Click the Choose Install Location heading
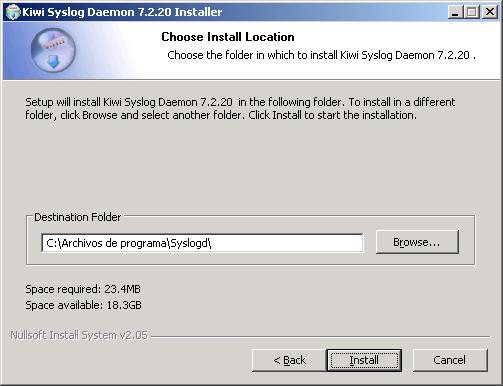503x386 pixels. click(228, 37)
